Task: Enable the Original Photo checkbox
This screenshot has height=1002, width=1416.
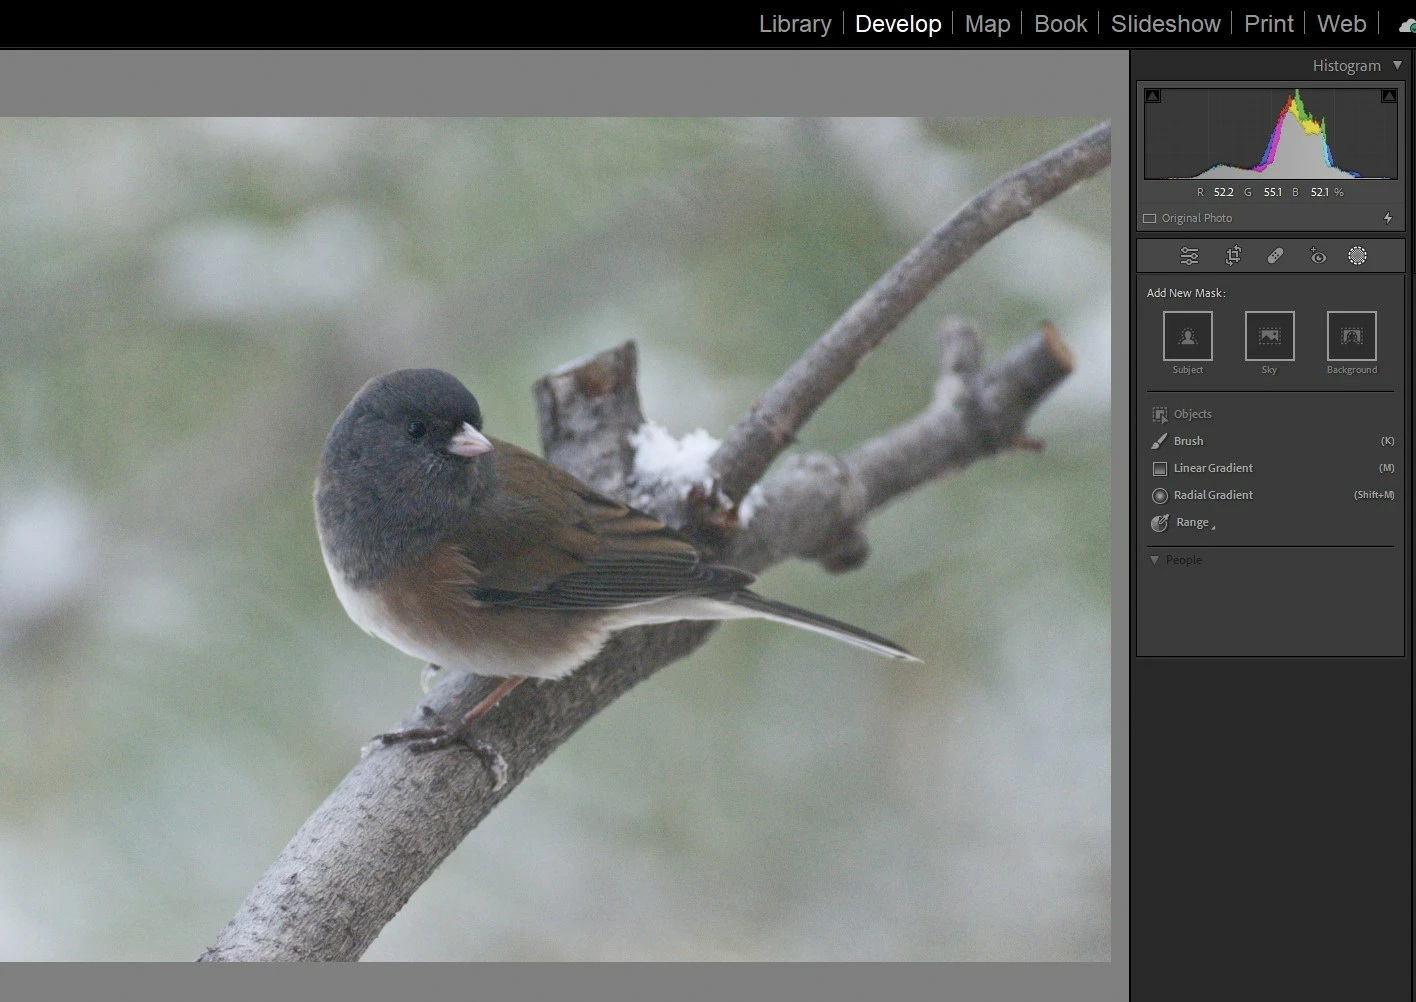Action: 1150,218
